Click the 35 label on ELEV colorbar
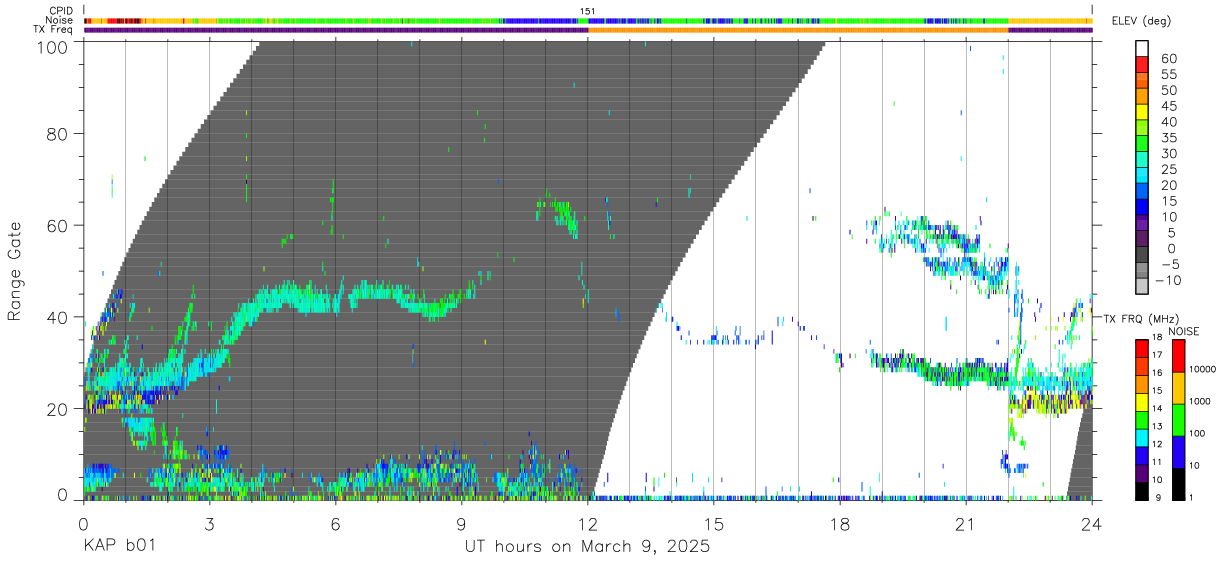Viewport: 1228px width, 567px height. click(x=1168, y=138)
